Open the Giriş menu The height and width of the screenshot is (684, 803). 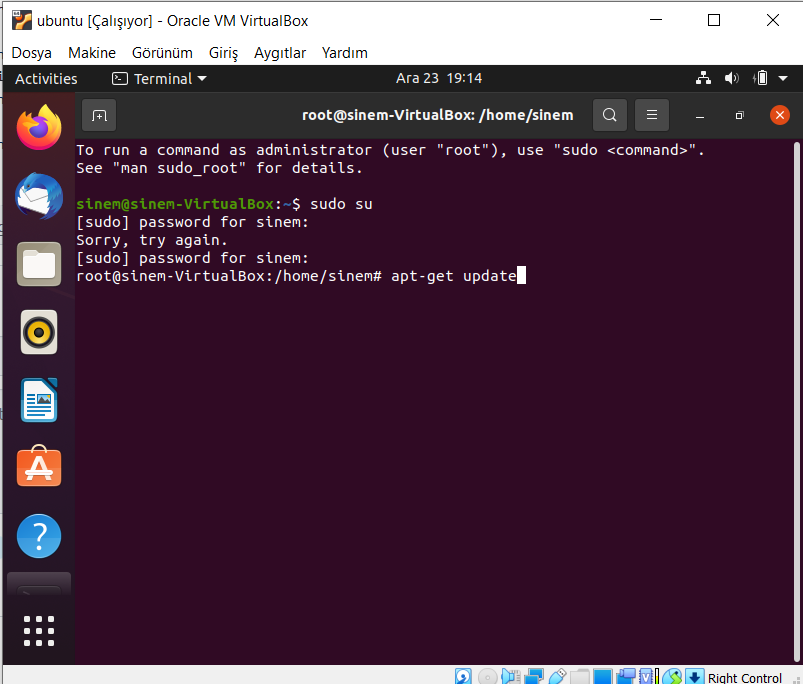coord(223,53)
